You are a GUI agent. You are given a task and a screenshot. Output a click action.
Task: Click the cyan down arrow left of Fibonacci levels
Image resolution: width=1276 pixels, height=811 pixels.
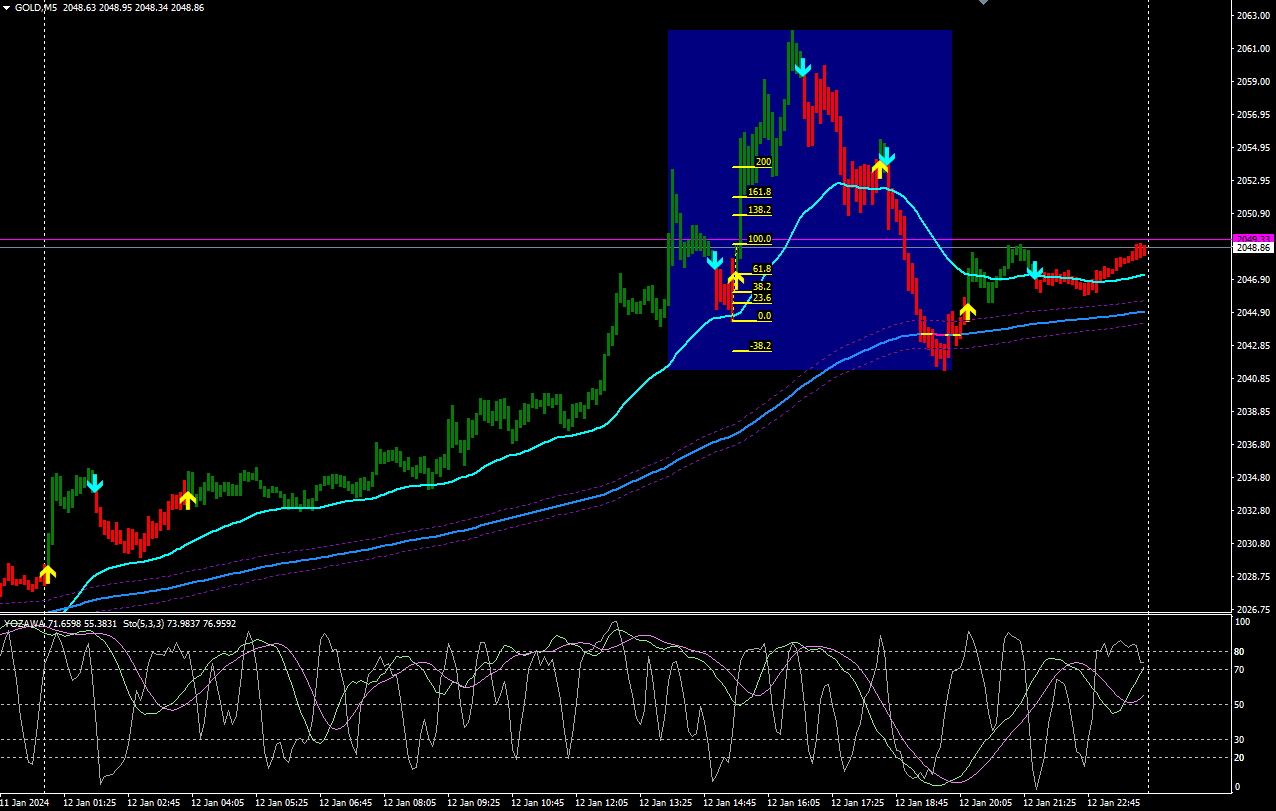click(x=715, y=262)
